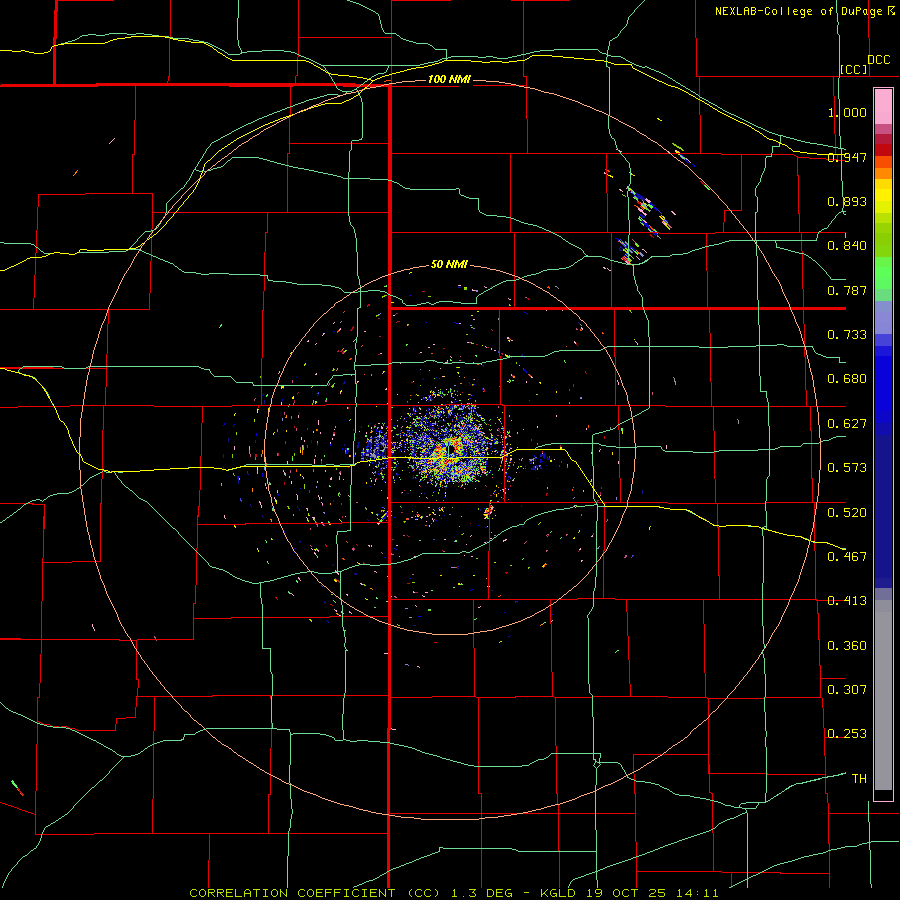
Task: Click the 50 NMI range ring label
Action: (449, 264)
